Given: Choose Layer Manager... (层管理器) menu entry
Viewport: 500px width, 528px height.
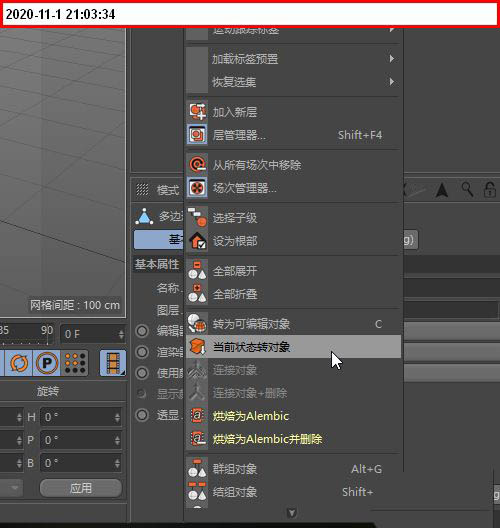Looking at the screenshot, I should (293, 135).
